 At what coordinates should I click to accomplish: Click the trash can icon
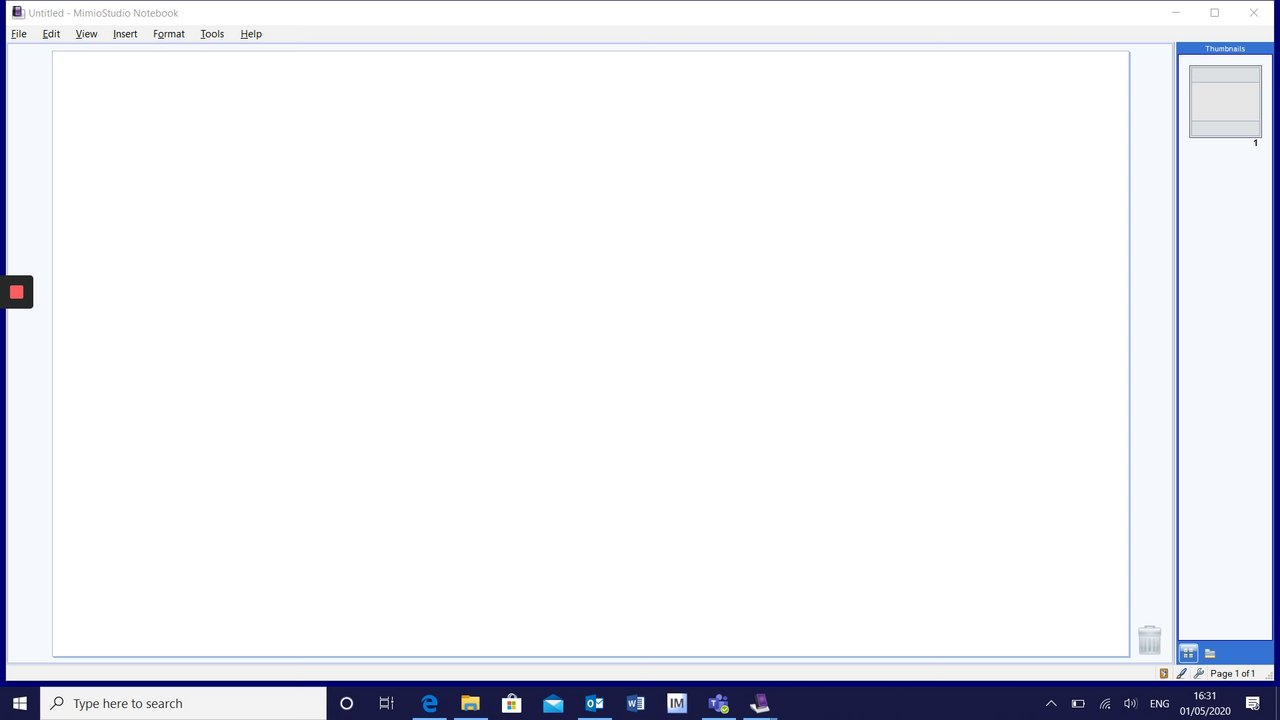(x=1150, y=640)
